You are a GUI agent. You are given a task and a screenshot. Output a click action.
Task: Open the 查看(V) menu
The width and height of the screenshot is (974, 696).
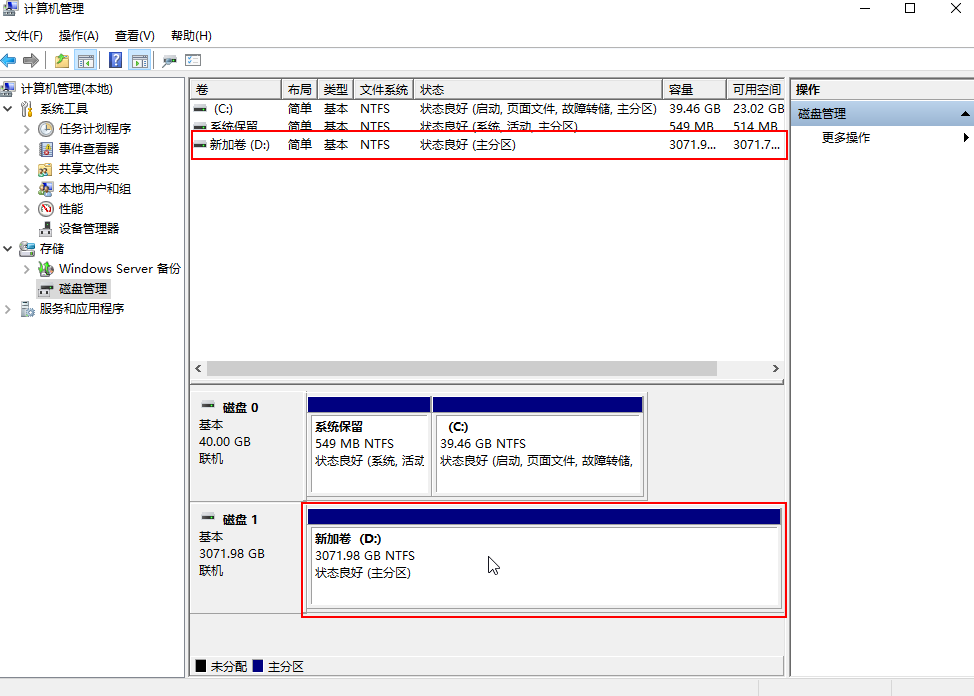tap(134, 36)
